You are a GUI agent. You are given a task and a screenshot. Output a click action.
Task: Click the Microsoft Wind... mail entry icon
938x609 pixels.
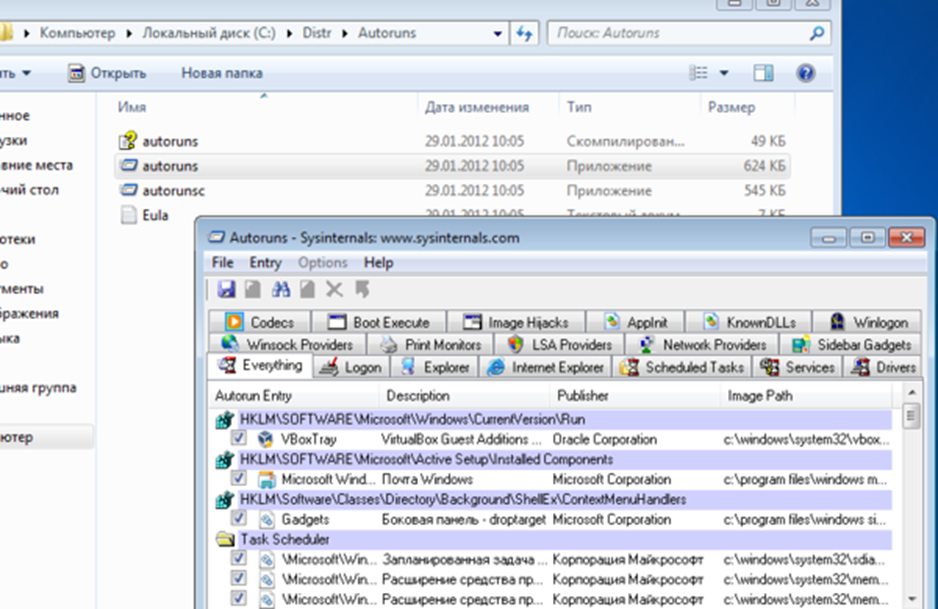(266, 479)
